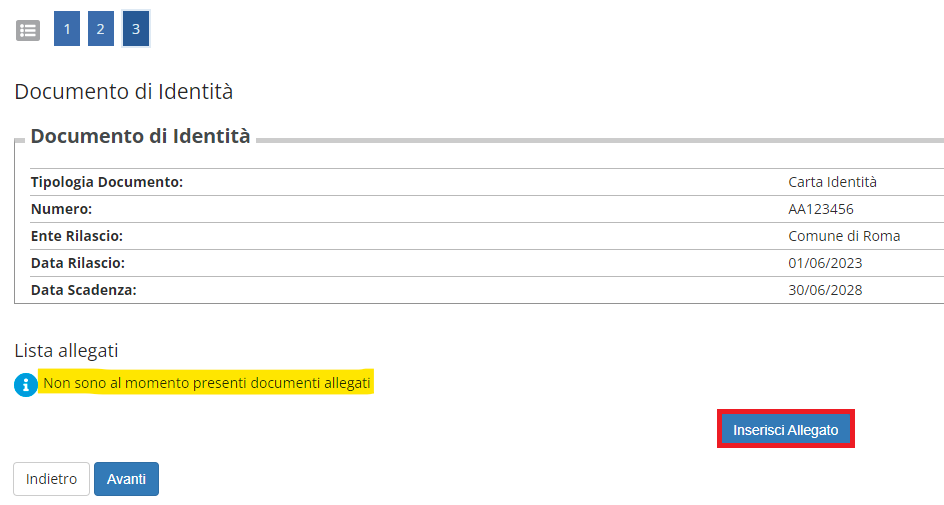Continue with the Avanti button
944x505 pixels.
coord(126,479)
